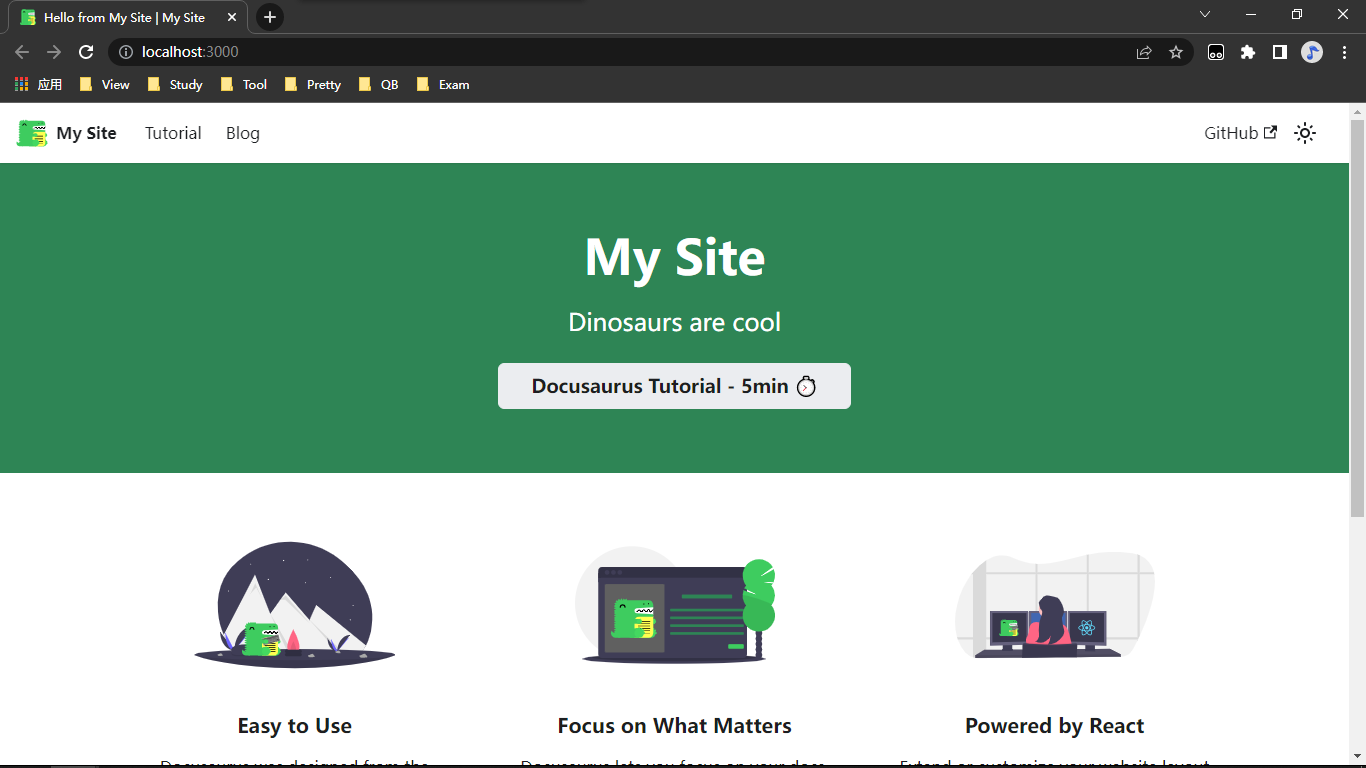Open the Pretty bookmarks folder

(313, 85)
